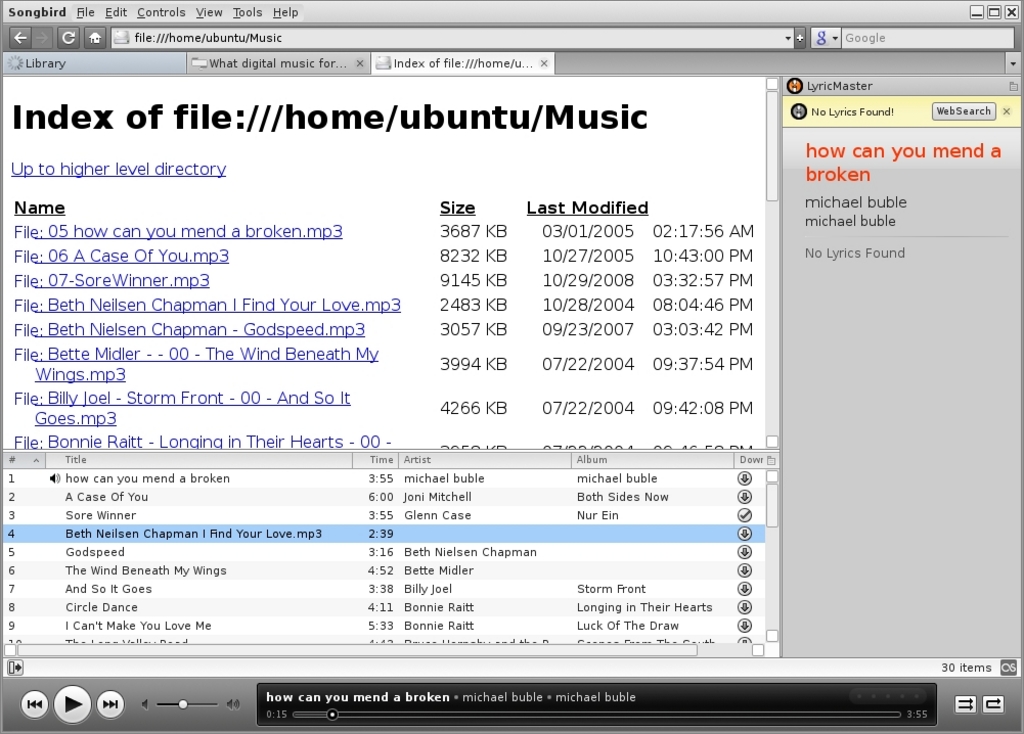Screen dimensions: 1024x734
Task: Open the address bar history dropdown
Action: tap(788, 38)
